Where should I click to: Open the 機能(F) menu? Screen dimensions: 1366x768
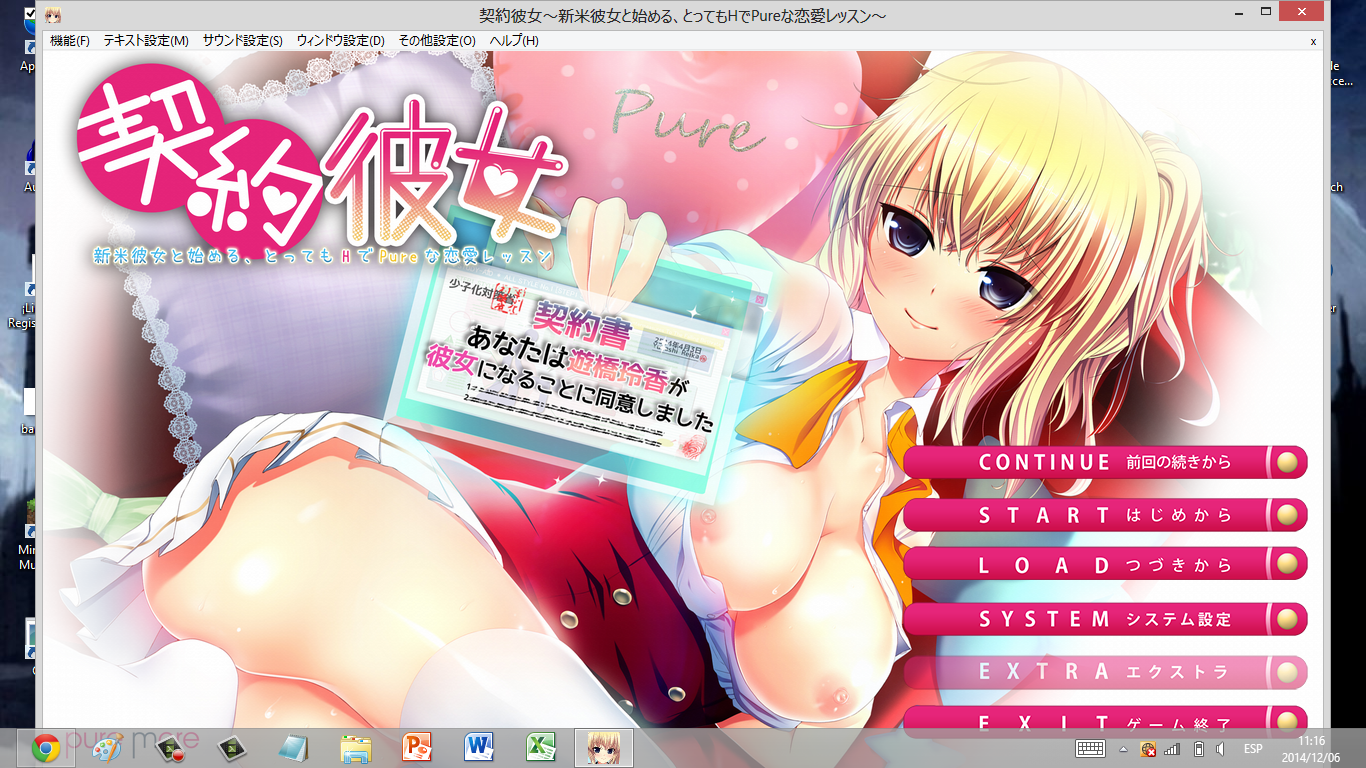tap(70, 41)
